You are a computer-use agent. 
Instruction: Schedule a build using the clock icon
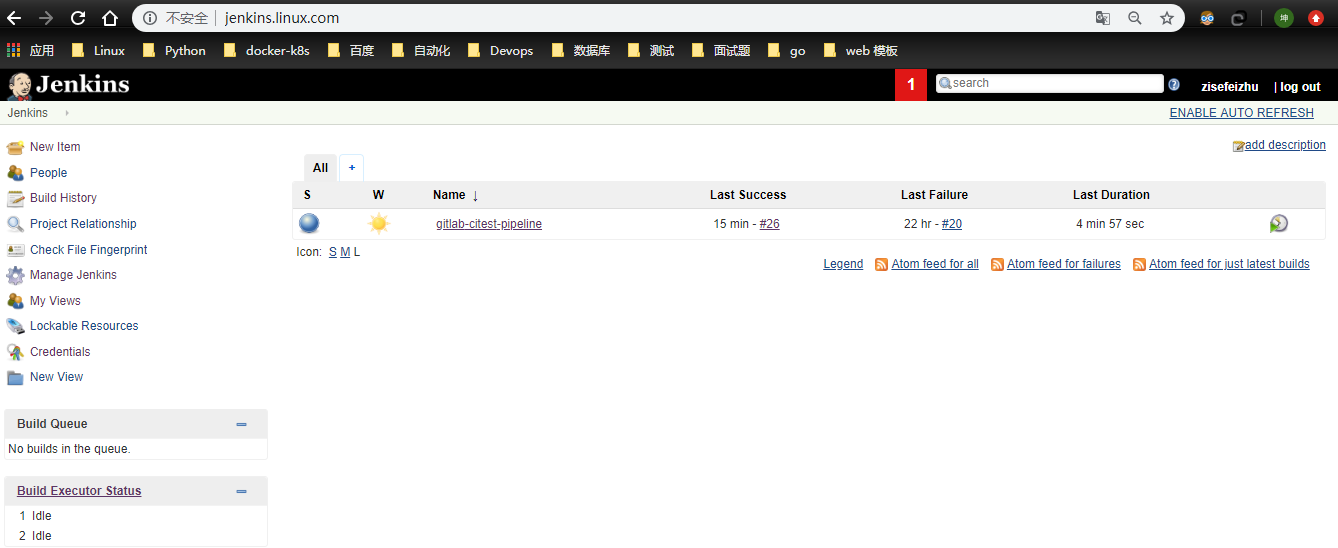[1278, 223]
